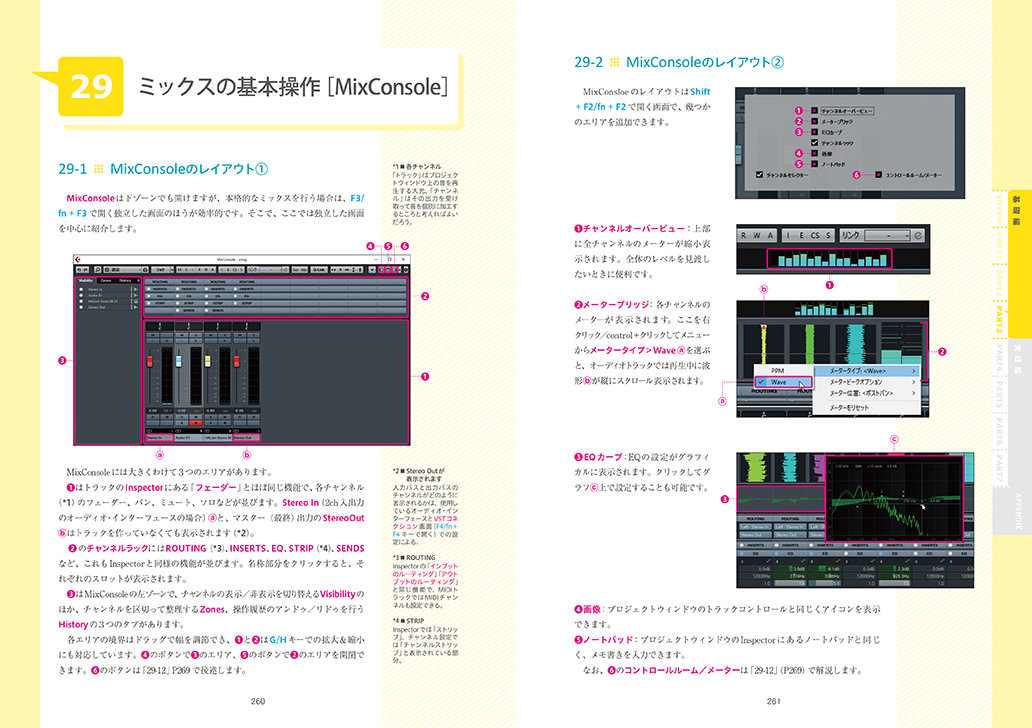
Task: Toggle the EQカーブ checkbox
Action: pyautogui.click(x=814, y=132)
